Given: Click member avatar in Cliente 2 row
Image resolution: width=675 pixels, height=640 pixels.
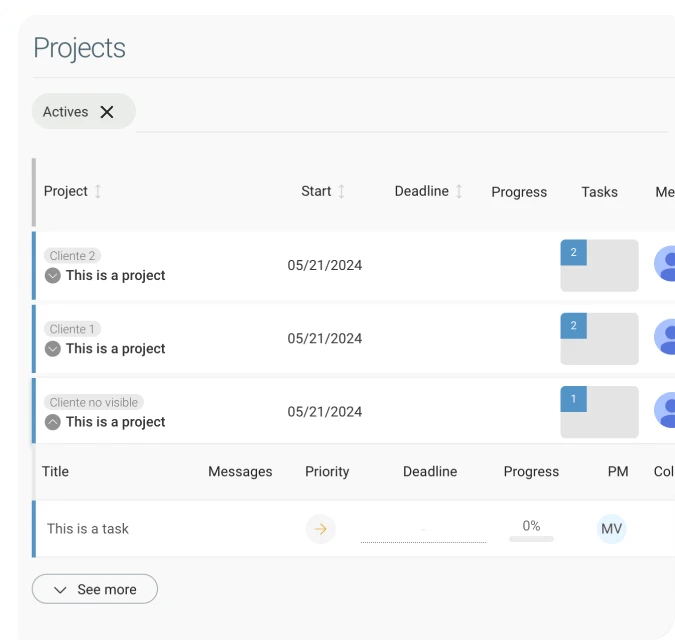Looking at the screenshot, I should pyautogui.click(x=665, y=263).
